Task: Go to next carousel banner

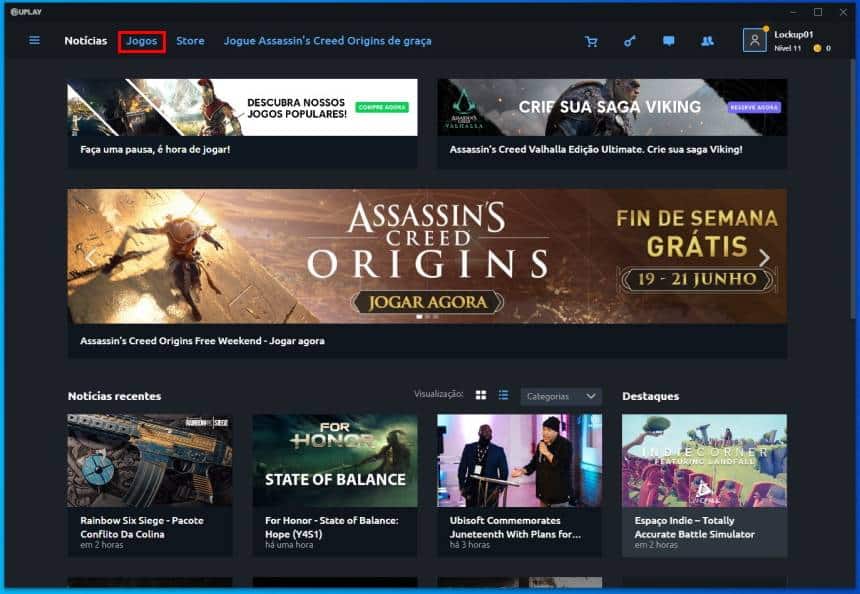Action: click(x=764, y=257)
